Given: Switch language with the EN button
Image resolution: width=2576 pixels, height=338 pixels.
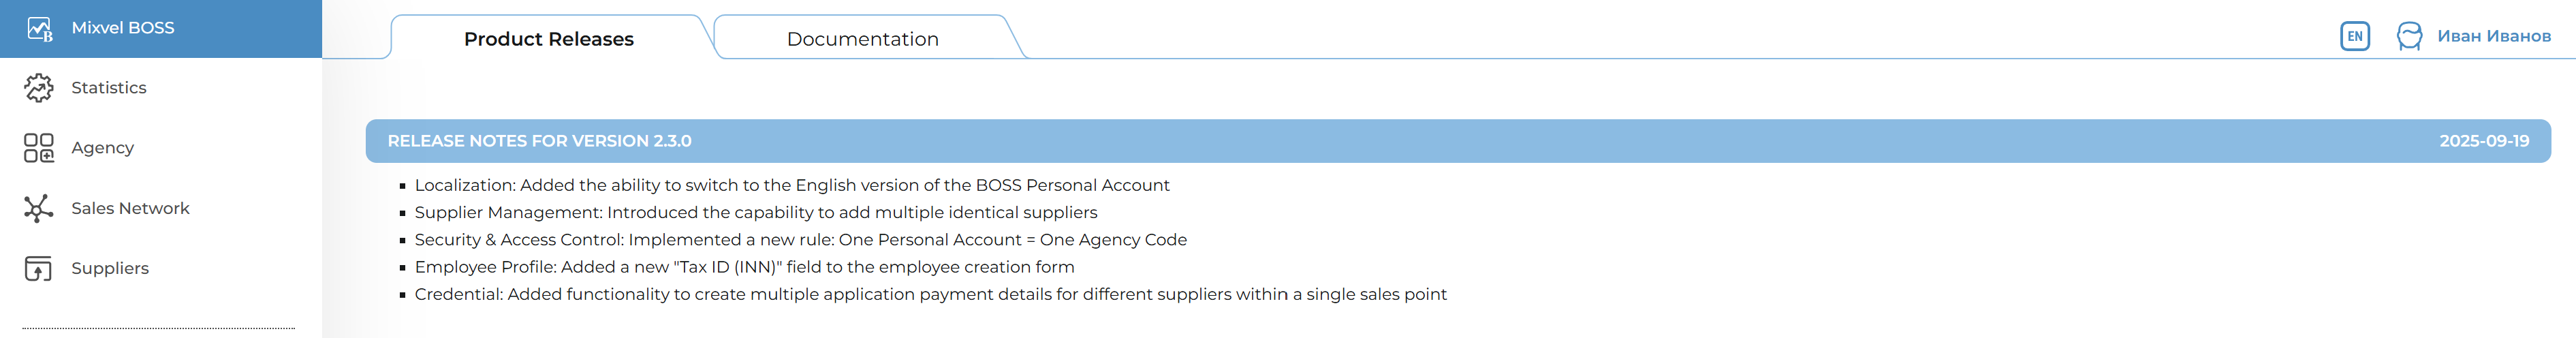Looking at the screenshot, I should click(2355, 37).
